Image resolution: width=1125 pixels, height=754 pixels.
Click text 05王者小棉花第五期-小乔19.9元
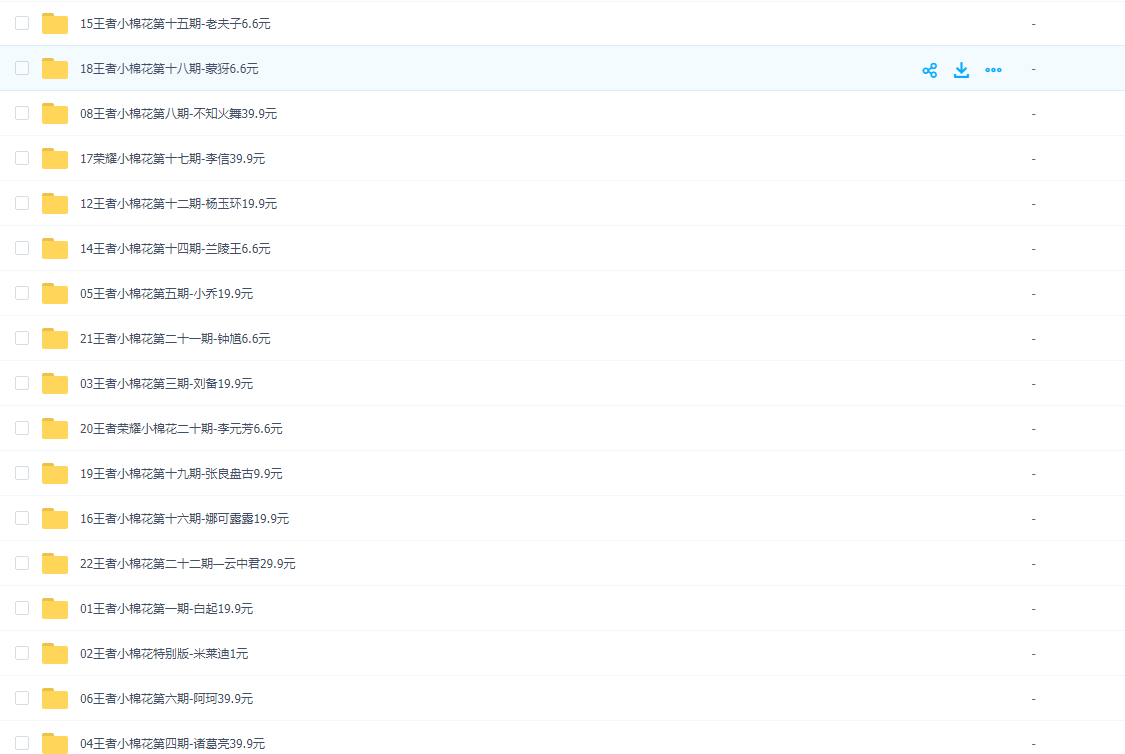[166, 293]
